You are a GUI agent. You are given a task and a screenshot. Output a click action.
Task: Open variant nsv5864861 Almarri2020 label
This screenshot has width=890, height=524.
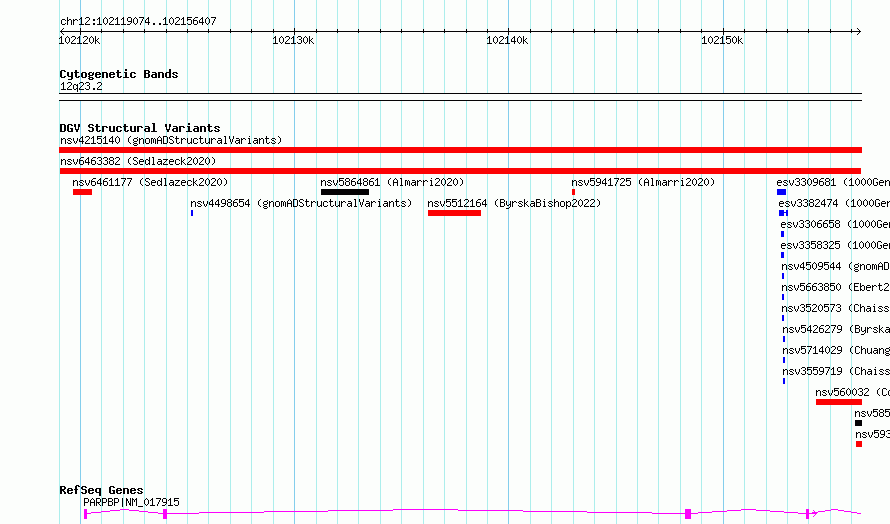coord(392,182)
